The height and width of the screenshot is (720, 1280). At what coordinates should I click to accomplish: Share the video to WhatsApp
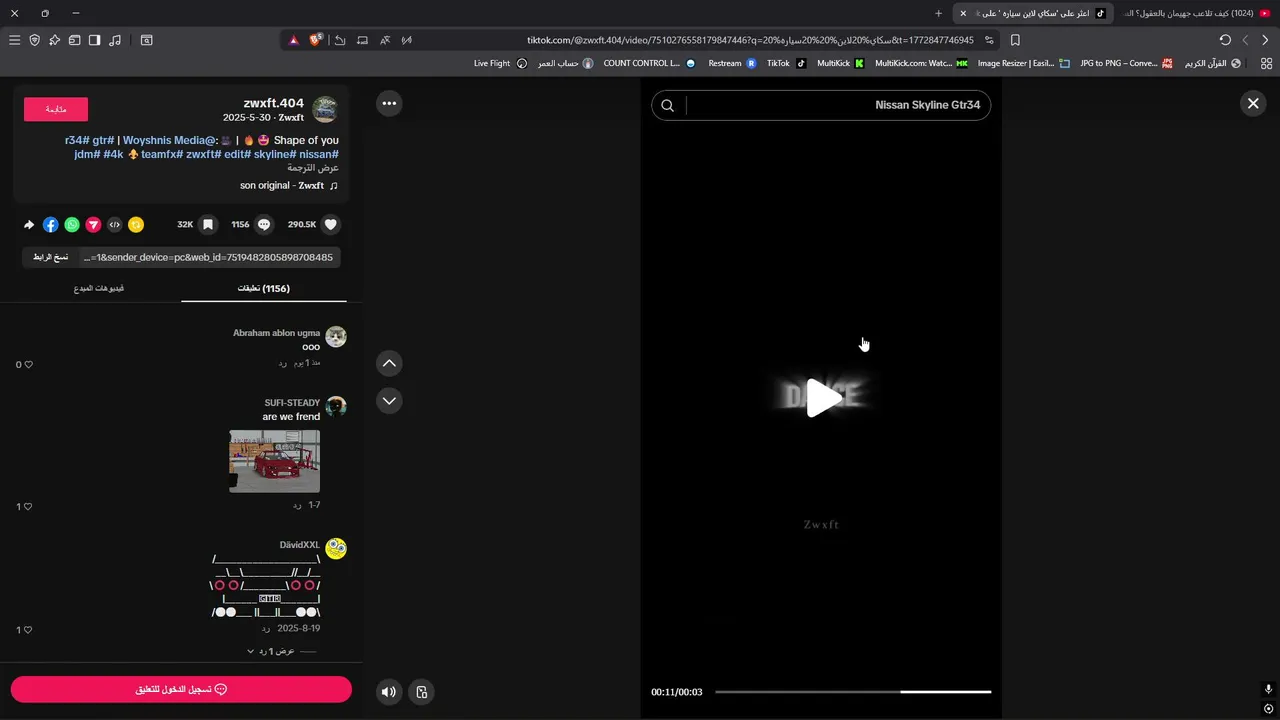(72, 225)
